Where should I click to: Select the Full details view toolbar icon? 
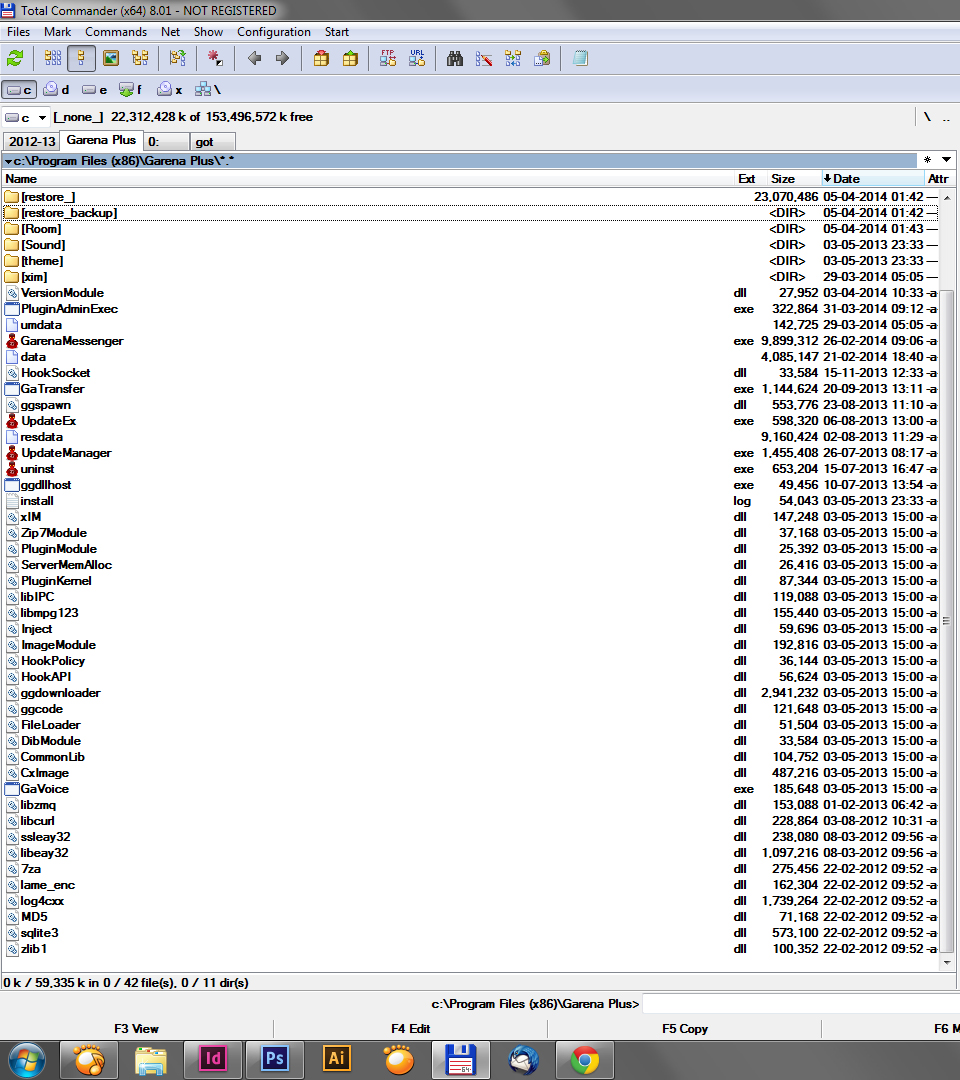point(81,59)
